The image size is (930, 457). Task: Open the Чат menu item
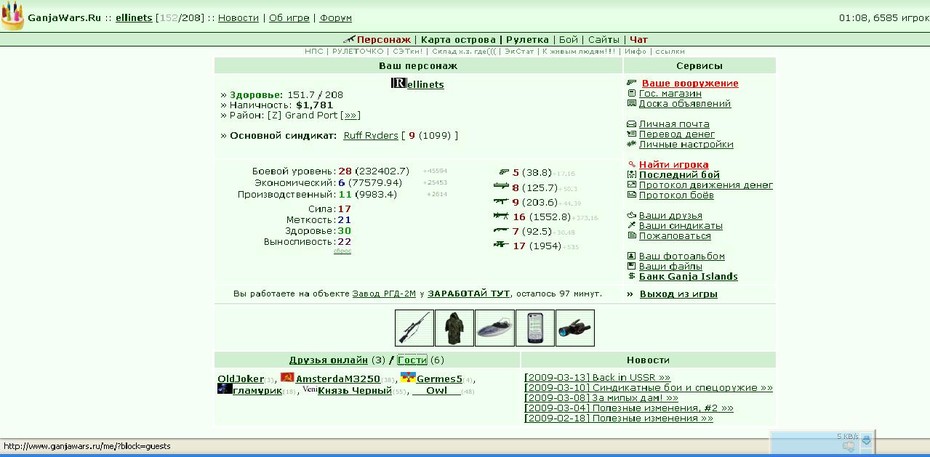pyautogui.click(x=639, y=40)
